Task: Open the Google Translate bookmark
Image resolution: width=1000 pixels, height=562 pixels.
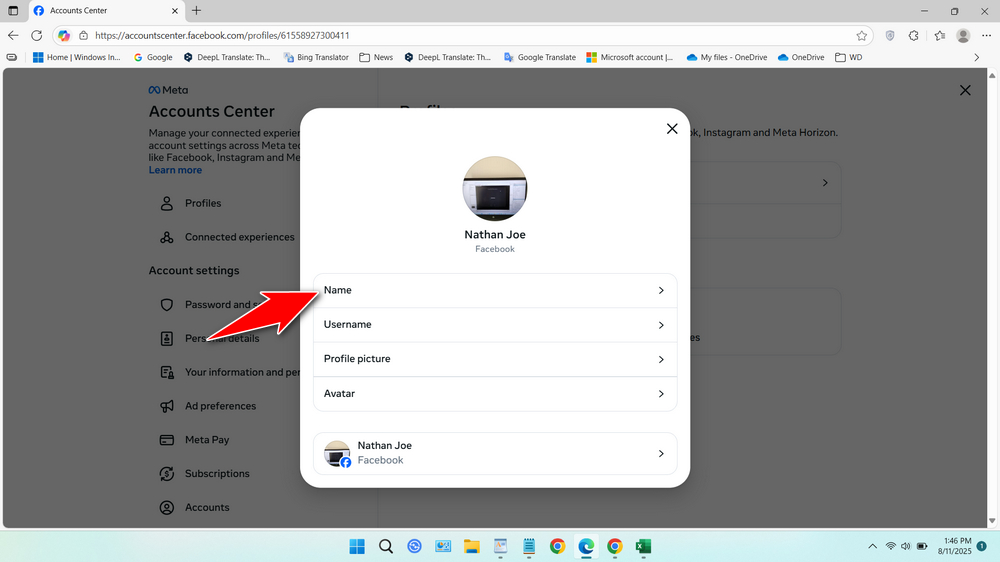Action: point(540,57)
